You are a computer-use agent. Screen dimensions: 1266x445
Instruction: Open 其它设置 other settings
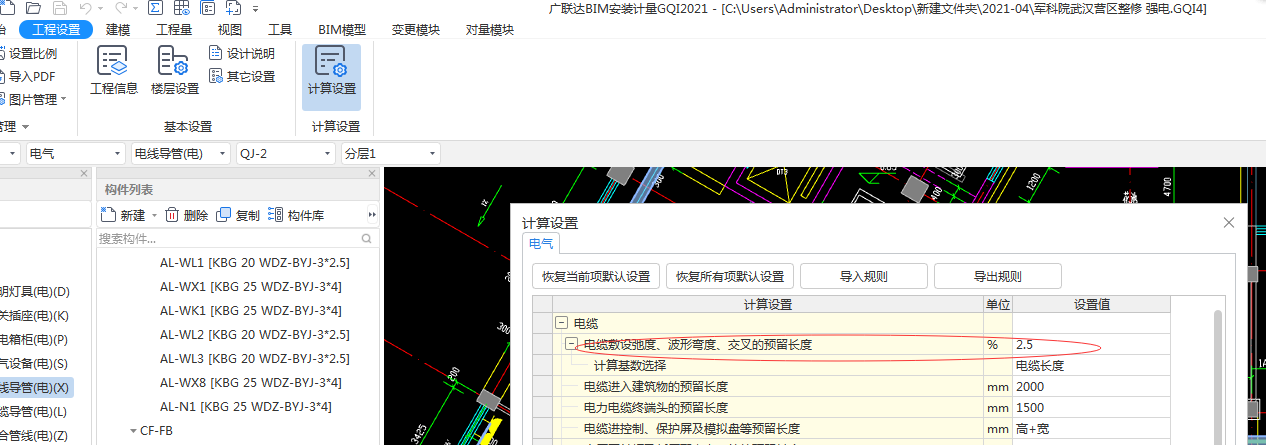(x=241, y=76)
